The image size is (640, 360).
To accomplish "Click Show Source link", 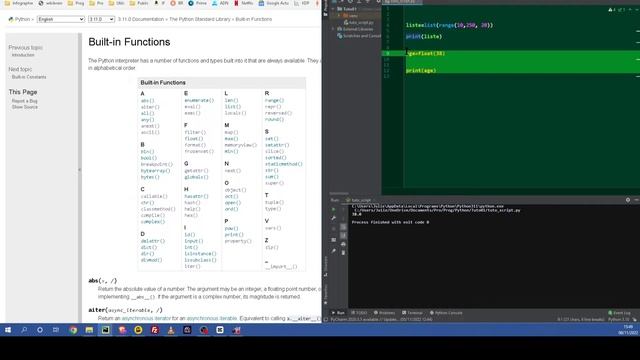I will (24, 107).
